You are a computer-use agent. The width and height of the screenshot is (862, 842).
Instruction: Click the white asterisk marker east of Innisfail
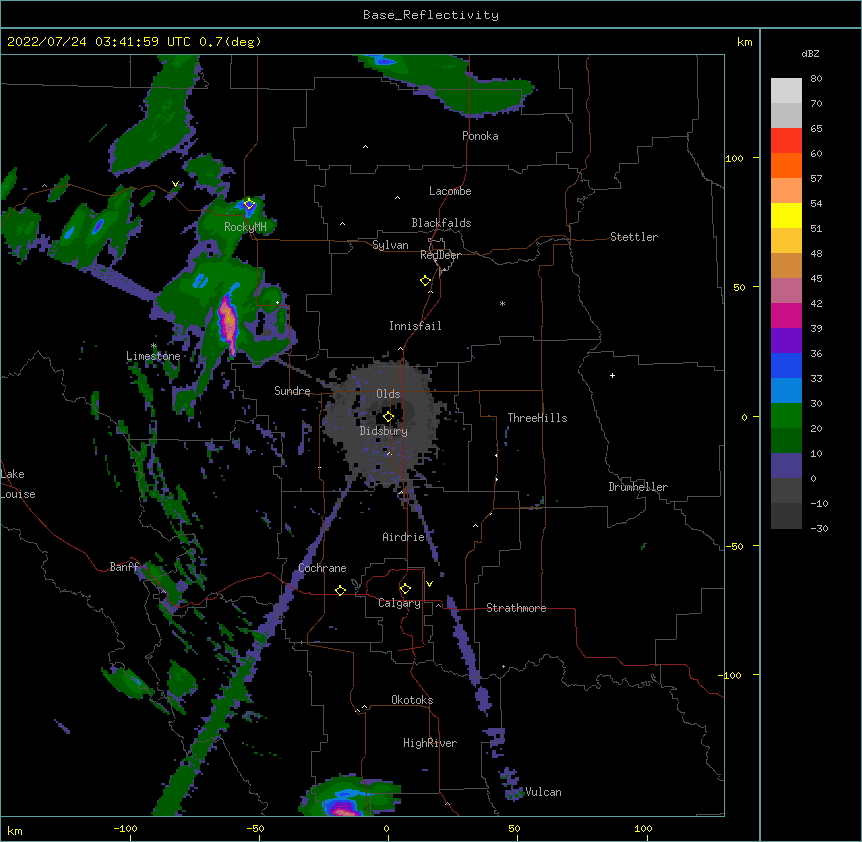coord(502,303)
